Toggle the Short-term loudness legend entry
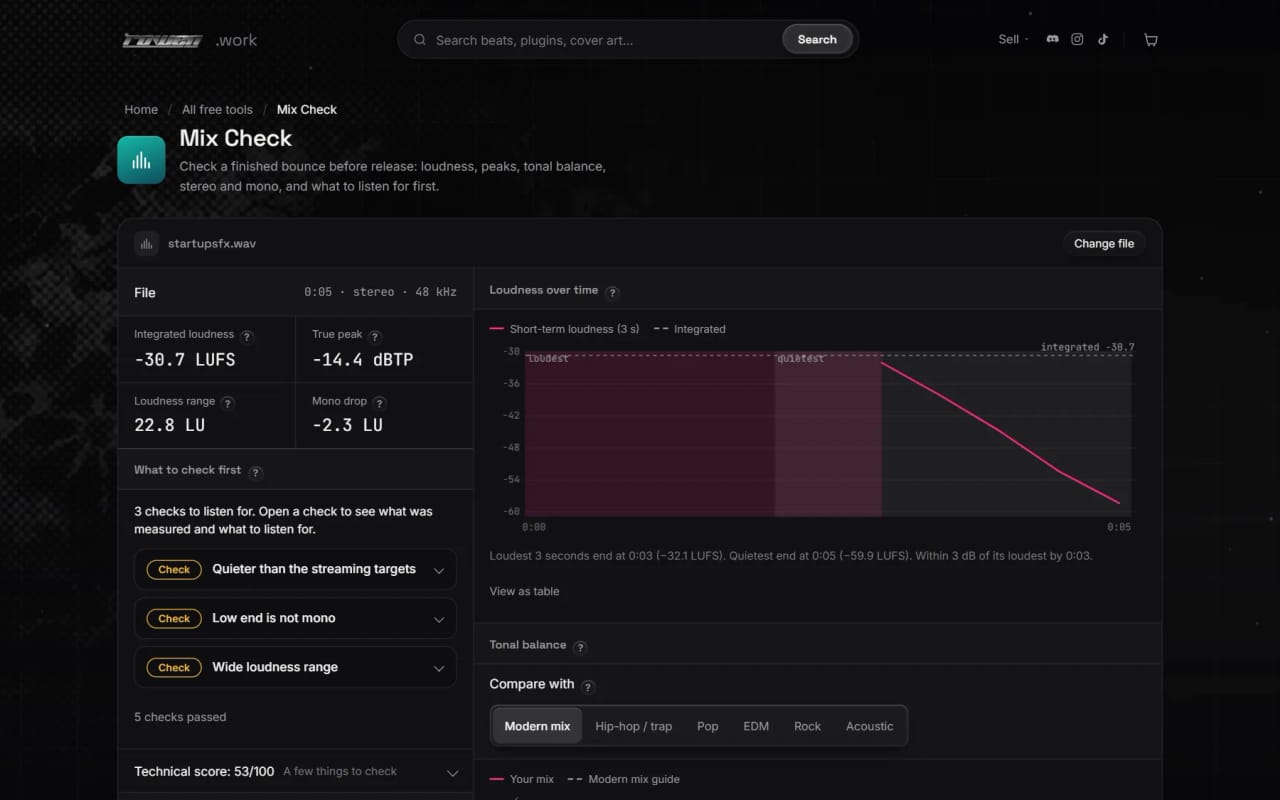Viewport: 1280px width, 800px height. click(x=564, y=329)
